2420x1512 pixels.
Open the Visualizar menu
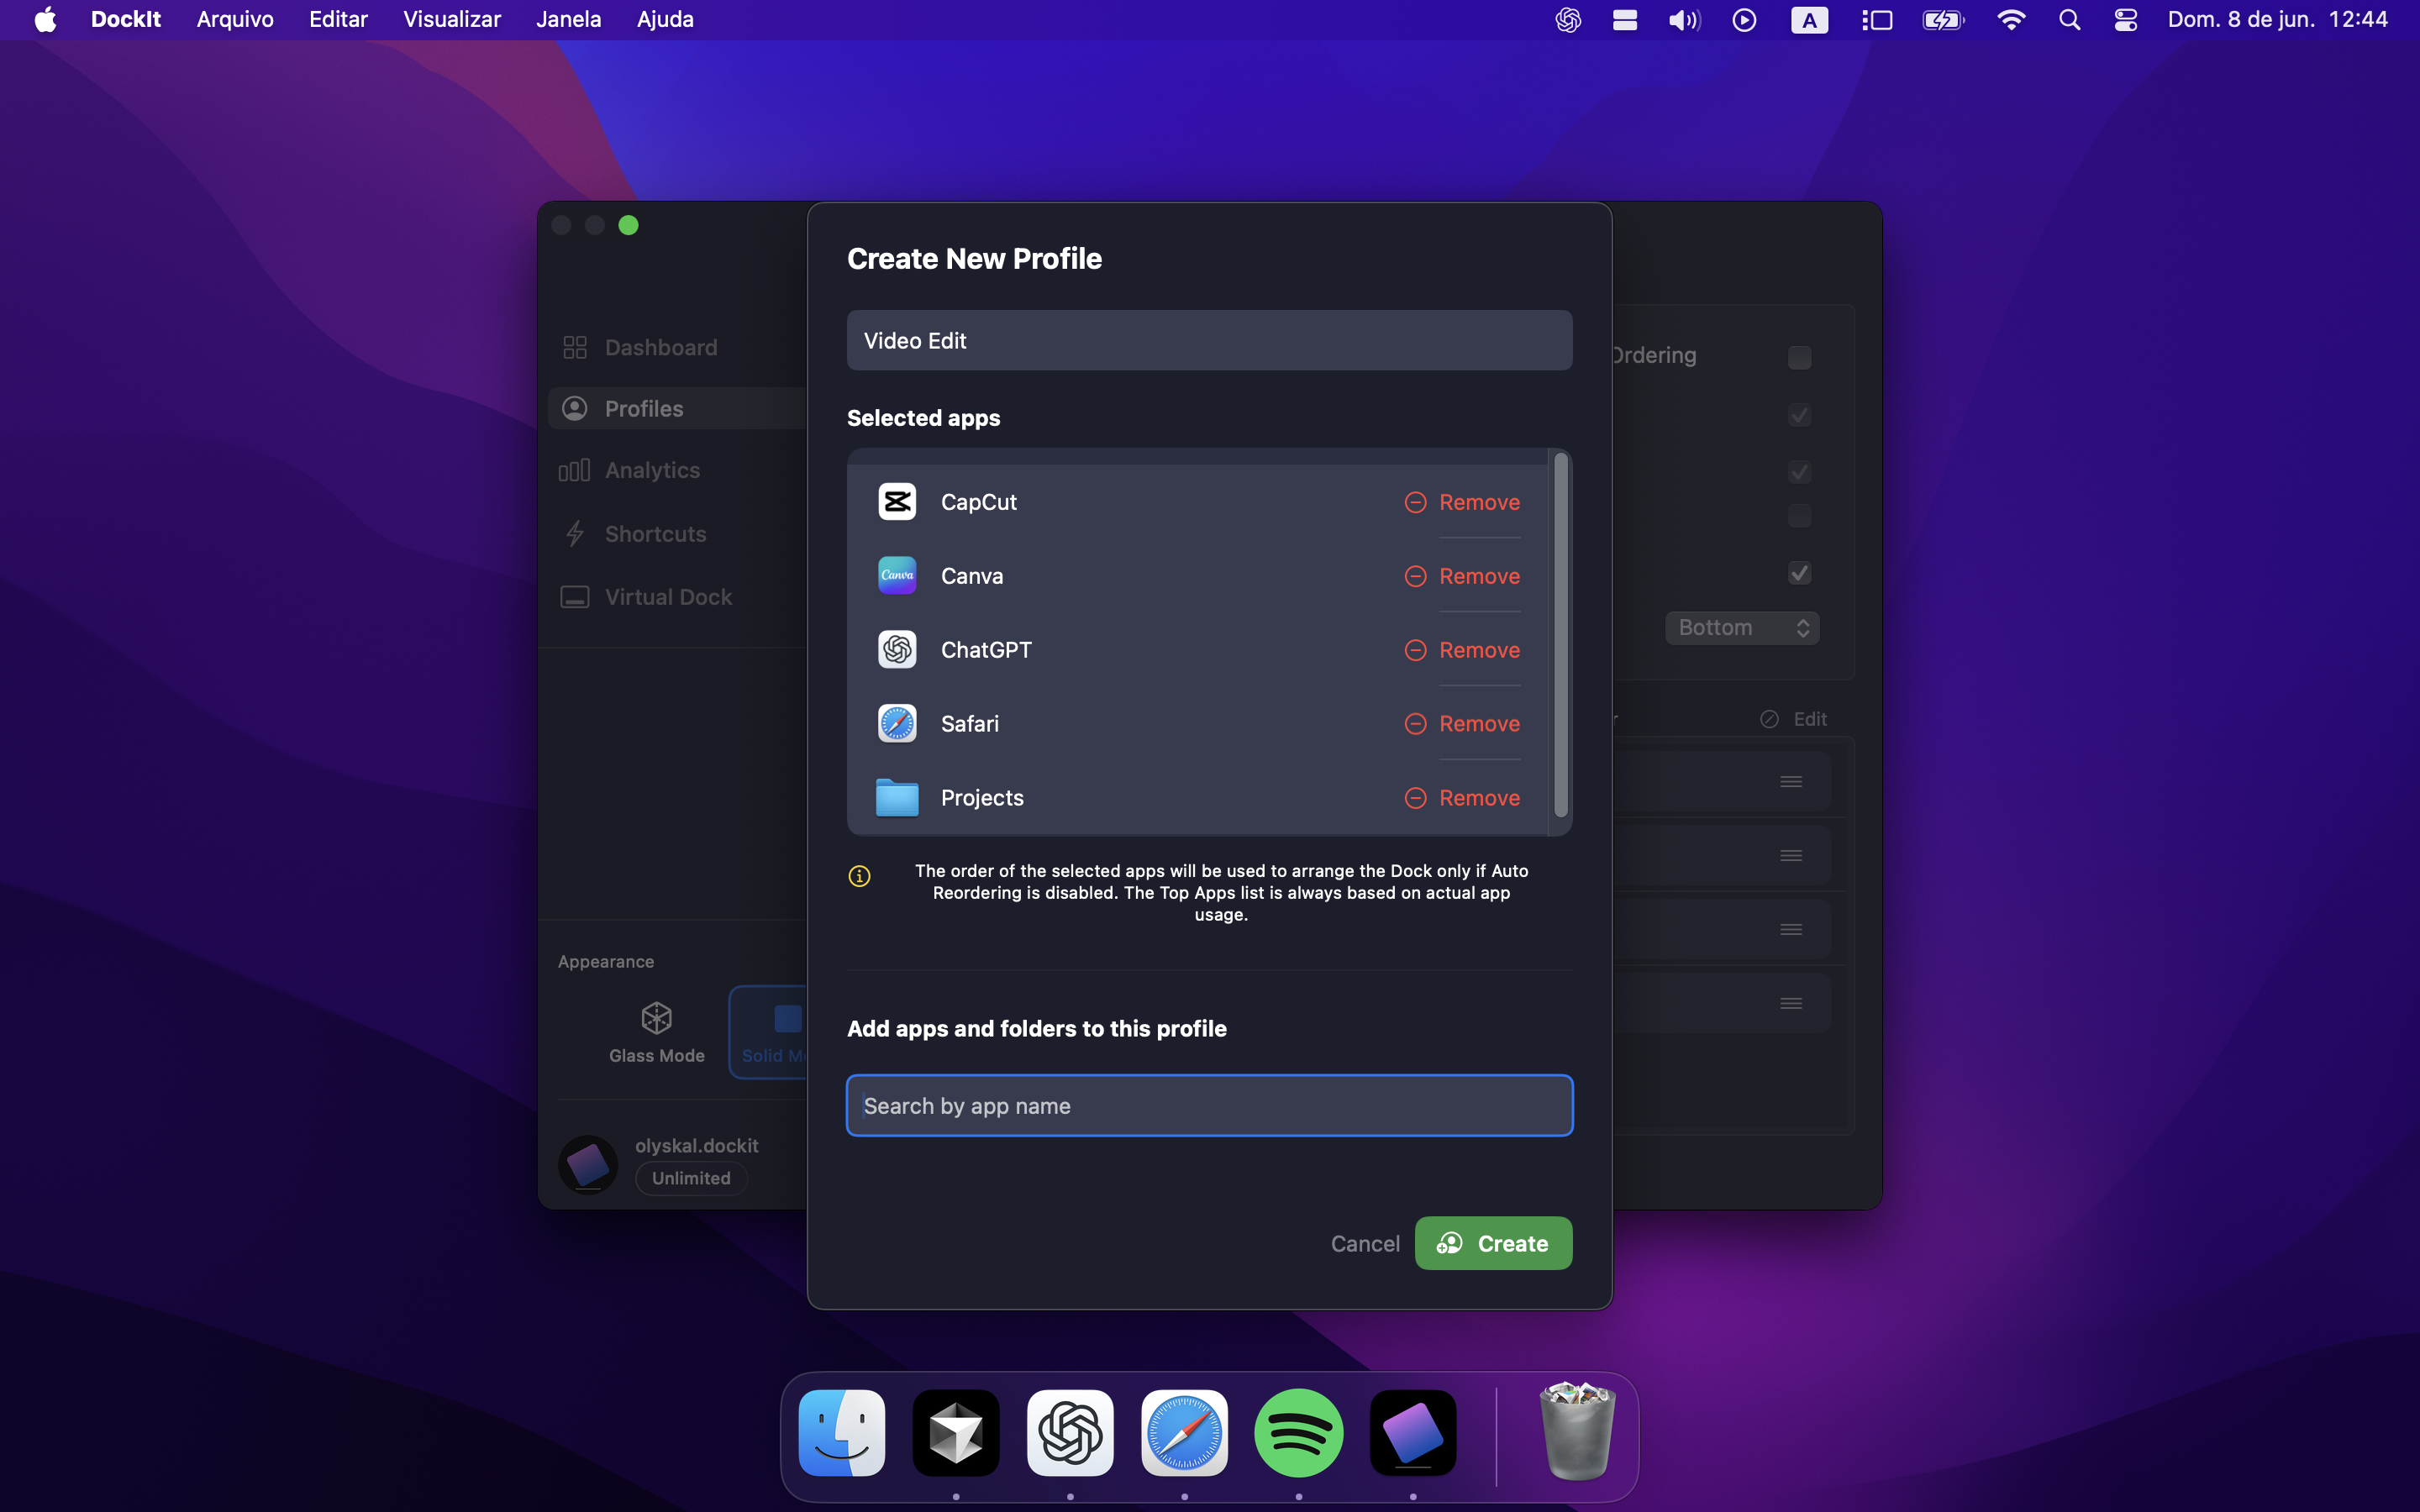pos(452,20)
